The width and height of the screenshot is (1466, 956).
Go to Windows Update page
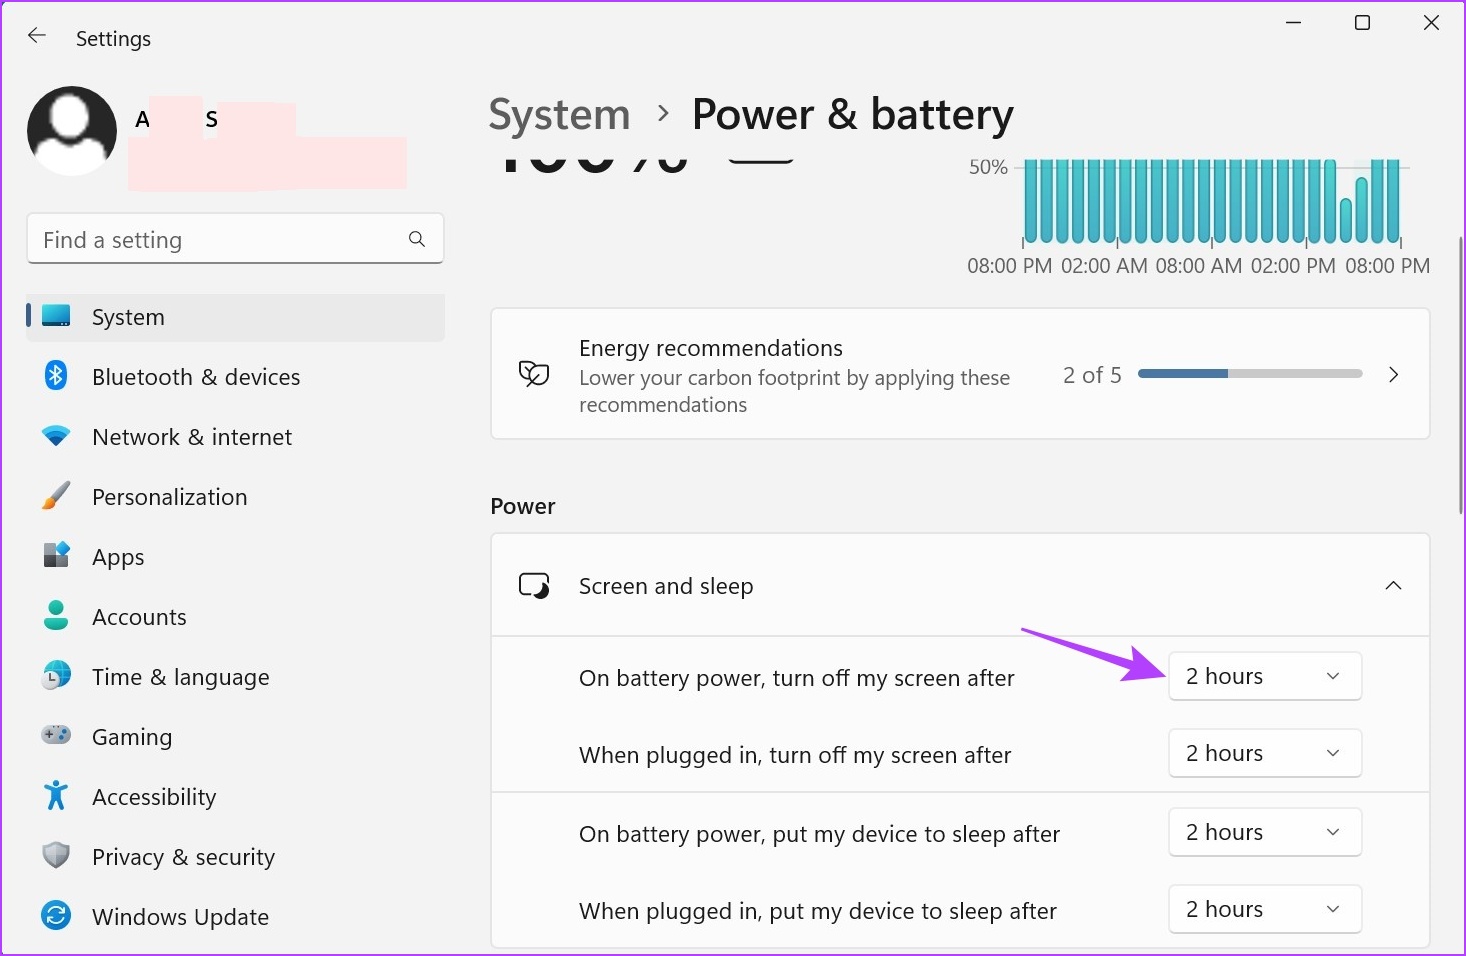235,917
